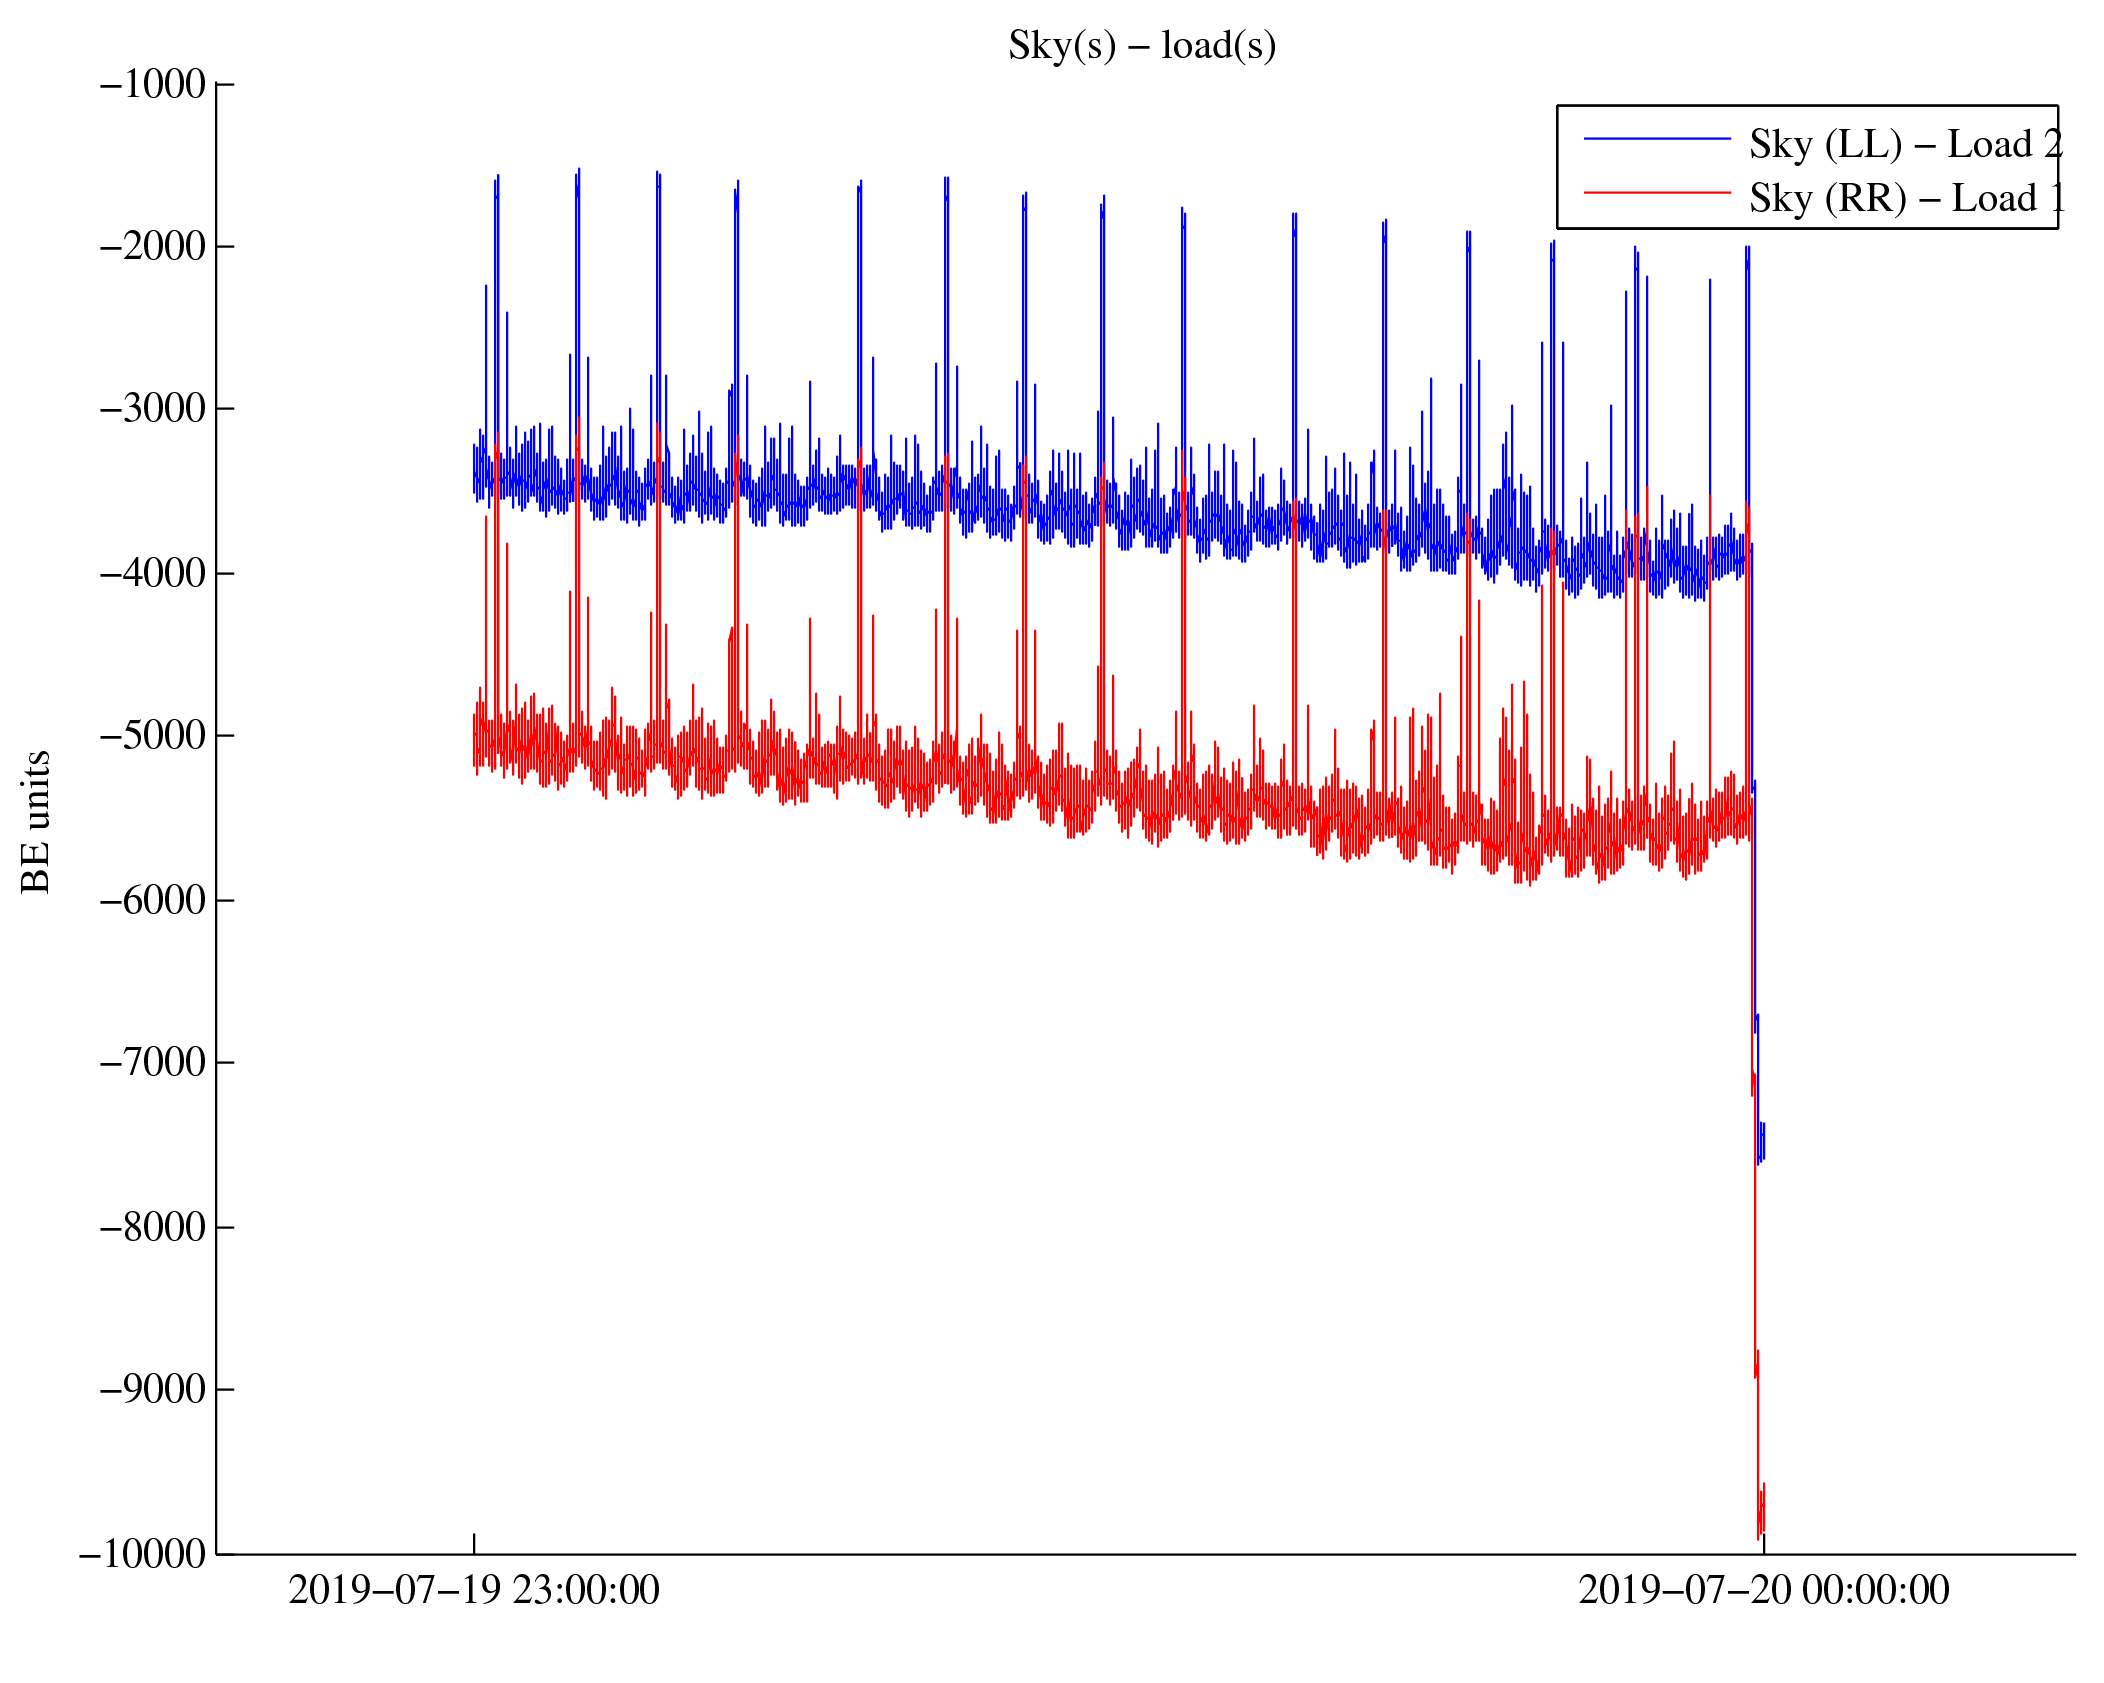This screenshot has height=1683, width=2104.
Task: Click the red trace's lowest point near −10000
Action: point(1758,1537)
